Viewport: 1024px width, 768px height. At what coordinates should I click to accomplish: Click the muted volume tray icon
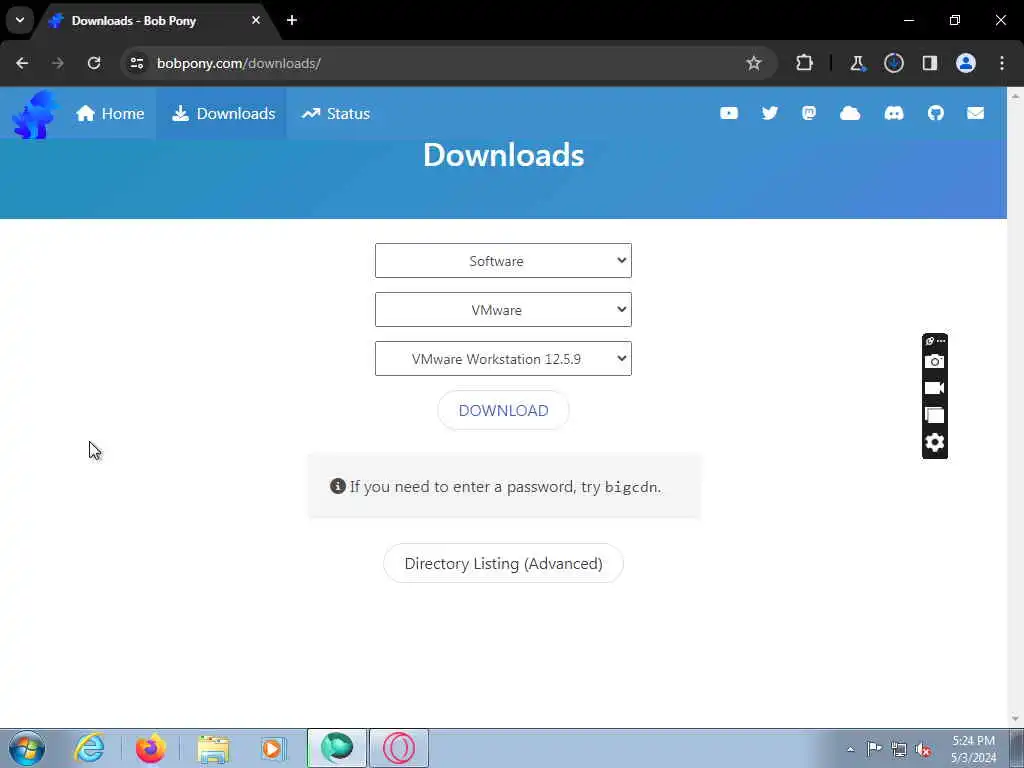coord(923,749)
